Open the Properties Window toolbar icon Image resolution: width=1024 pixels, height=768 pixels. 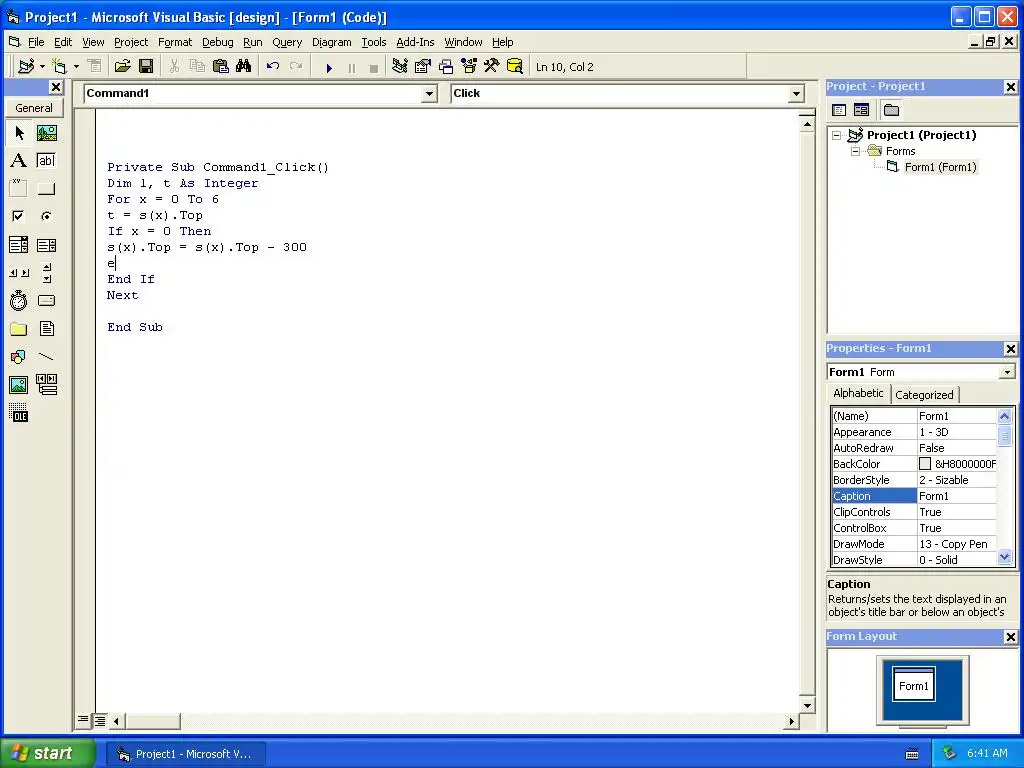pos(423,67)
